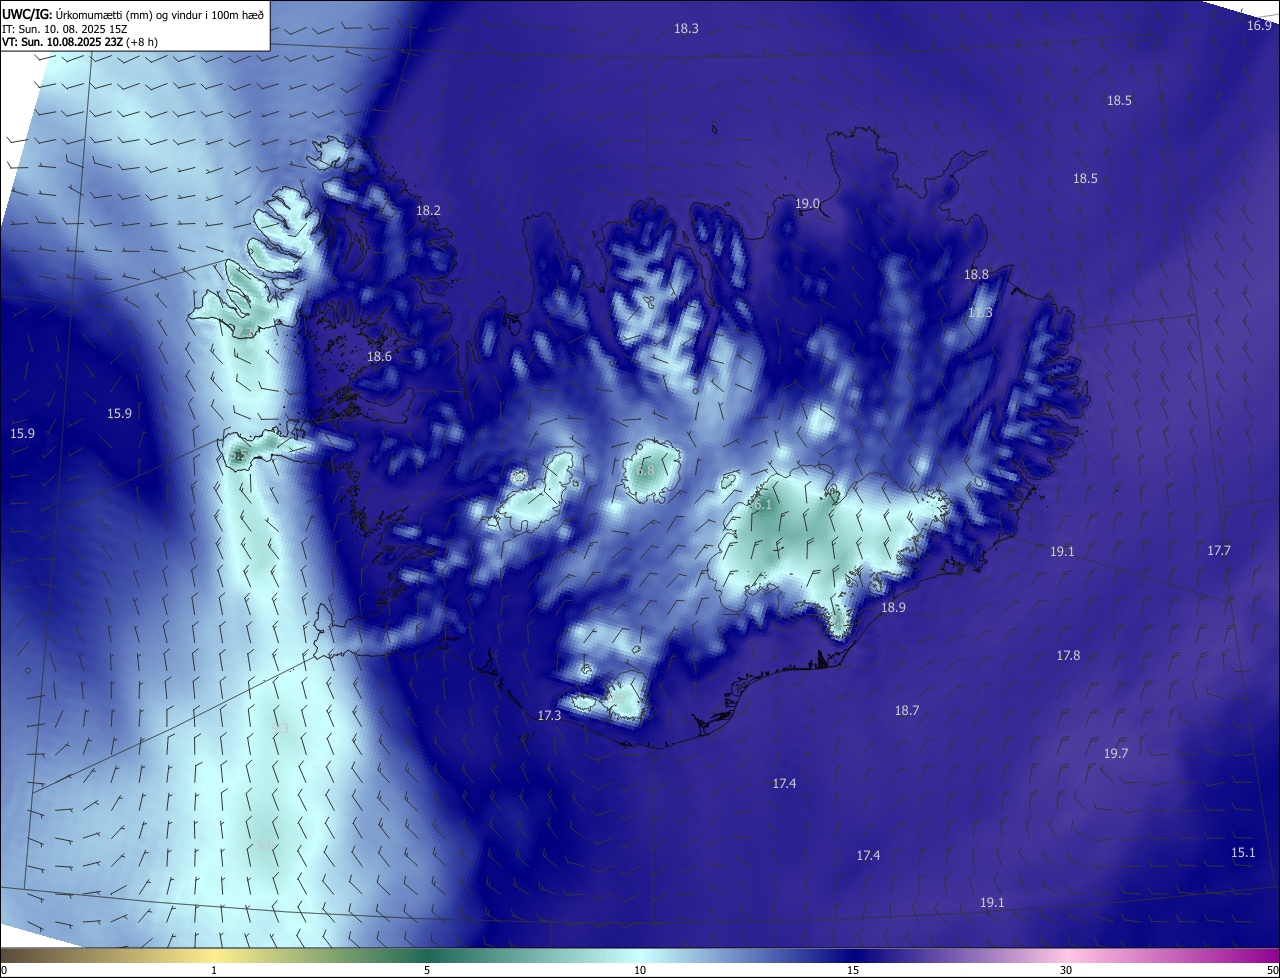
Task: Click the value 19.0 on the map
Action: [x=807, y=204]
